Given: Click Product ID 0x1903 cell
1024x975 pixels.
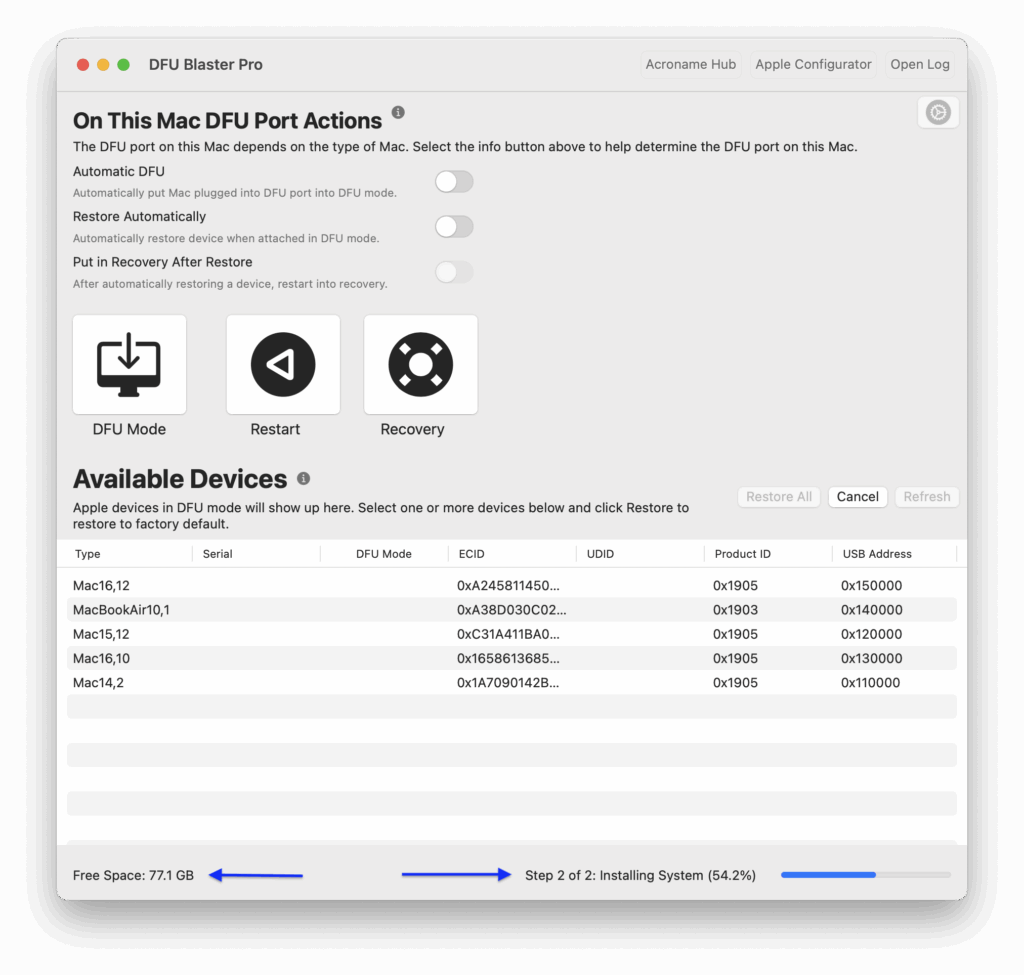Looking at the screenshot, I should 735,610.
